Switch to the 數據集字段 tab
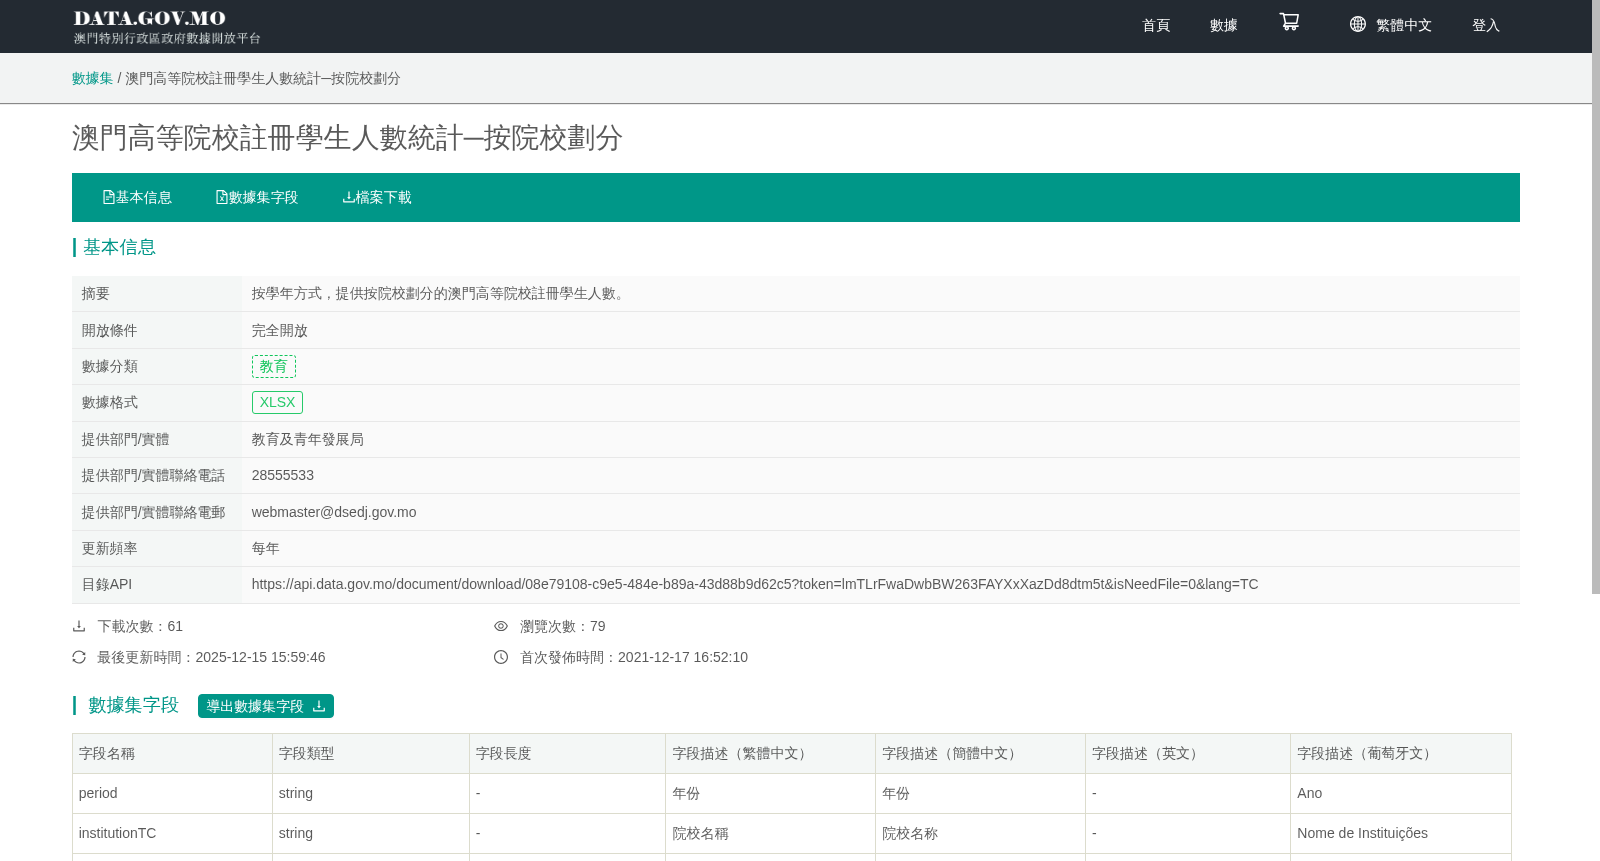This screenshot has height=861, width=1600. tap(257, 197)
